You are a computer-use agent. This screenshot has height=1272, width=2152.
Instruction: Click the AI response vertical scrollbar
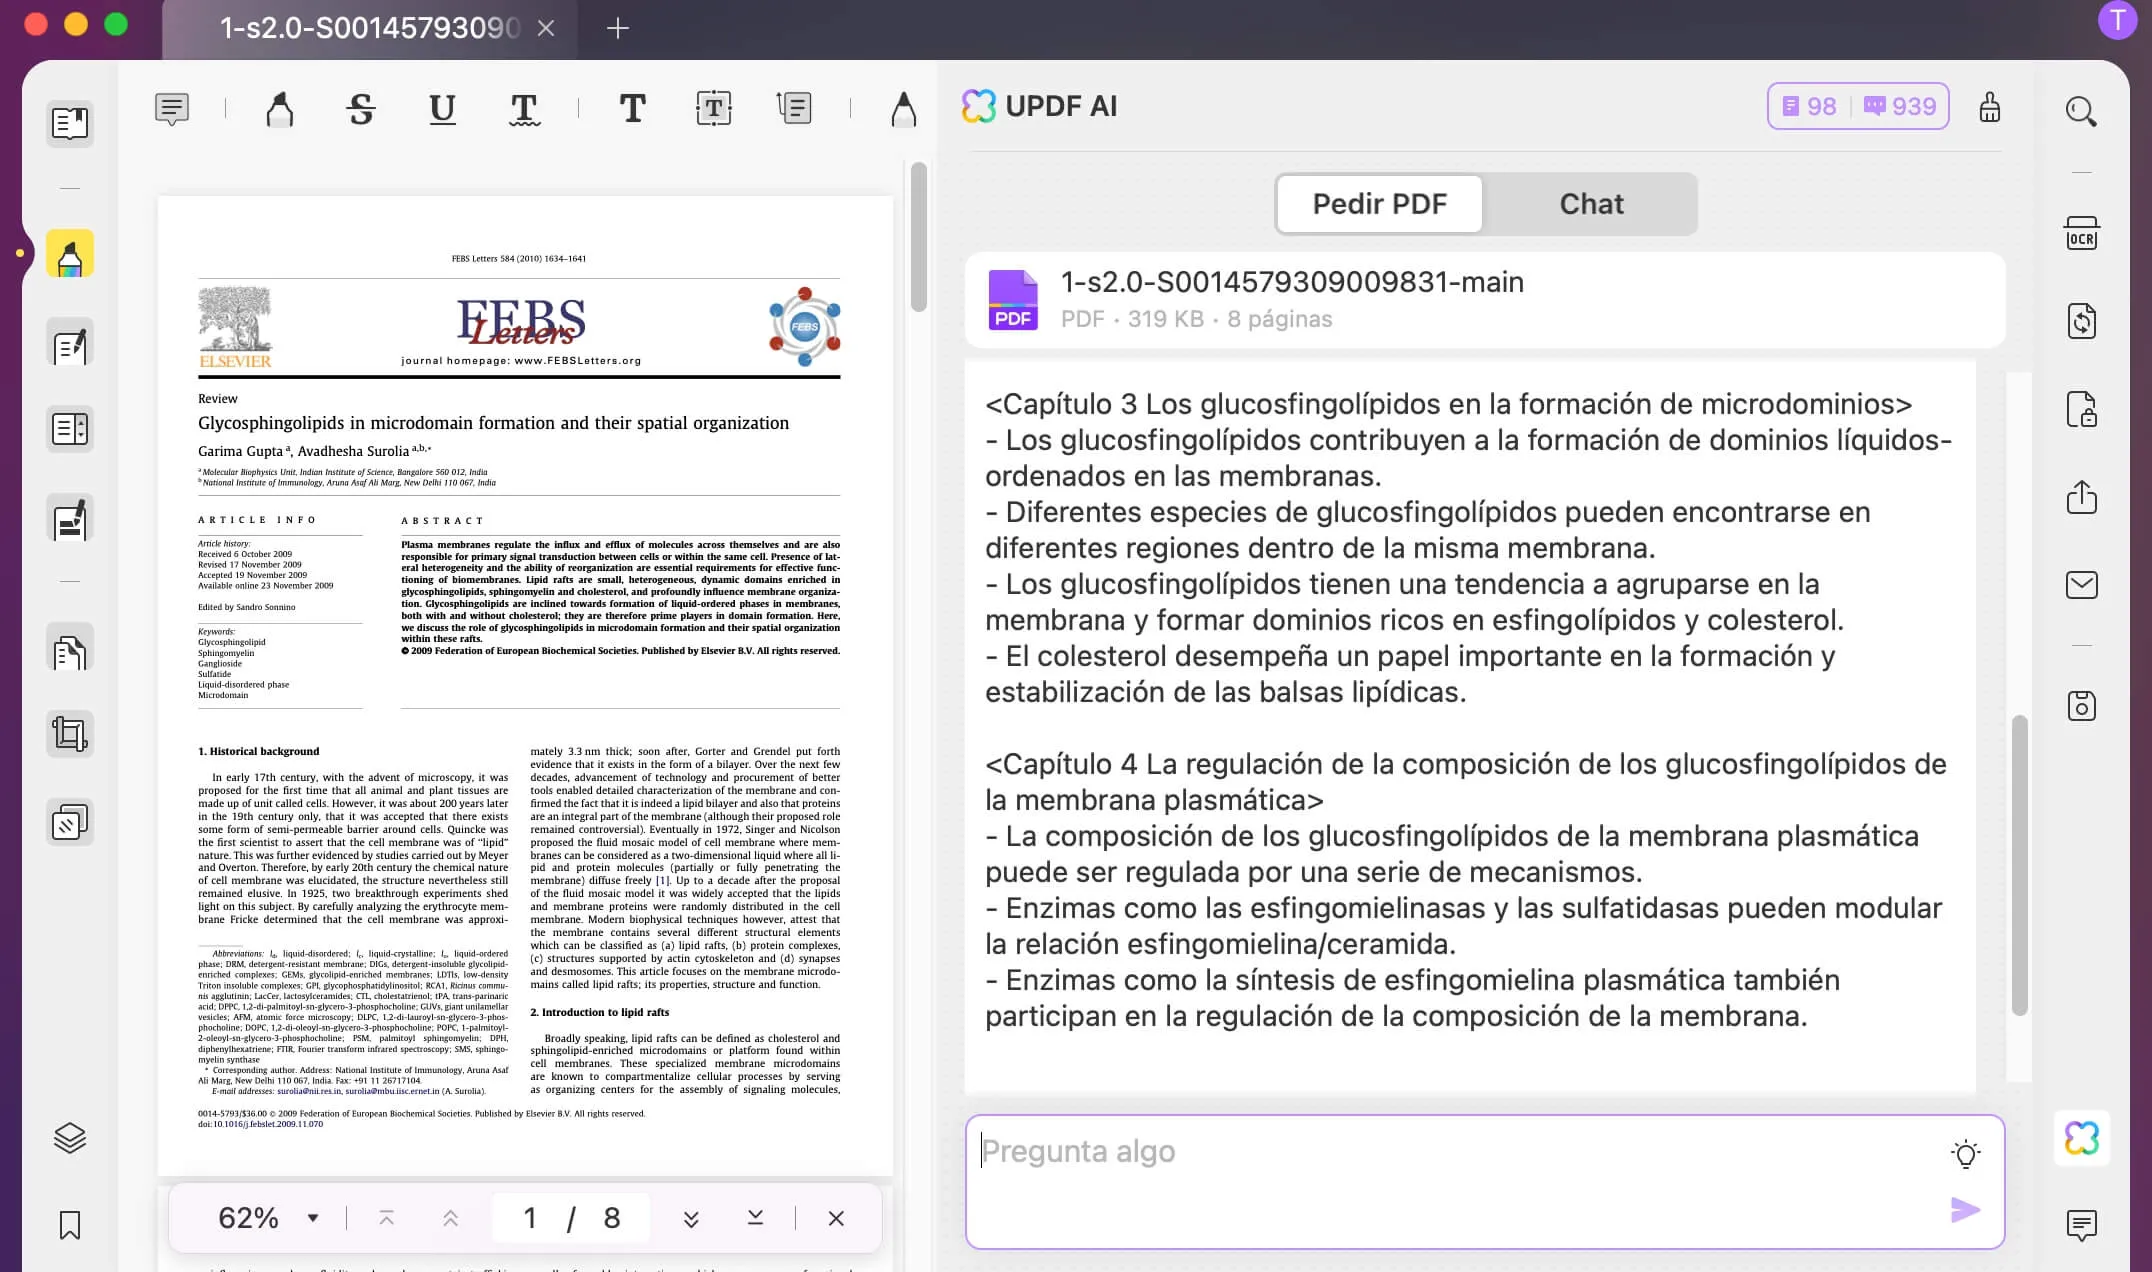click(2019, 865)
